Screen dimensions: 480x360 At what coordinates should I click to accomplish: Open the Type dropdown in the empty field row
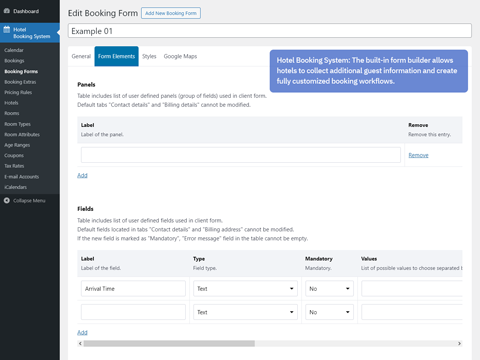coord(245,312)
